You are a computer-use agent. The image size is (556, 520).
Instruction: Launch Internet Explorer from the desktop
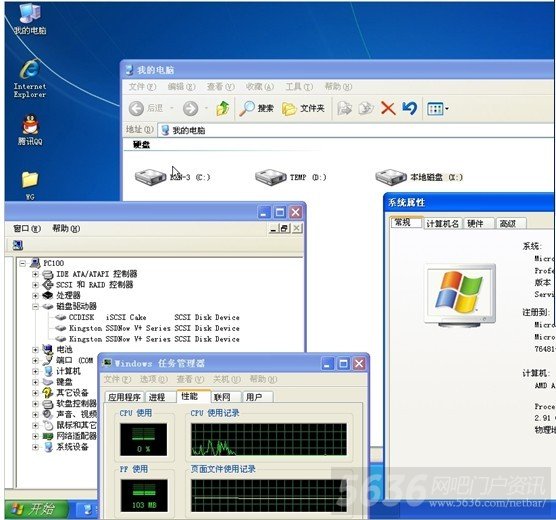30,79
